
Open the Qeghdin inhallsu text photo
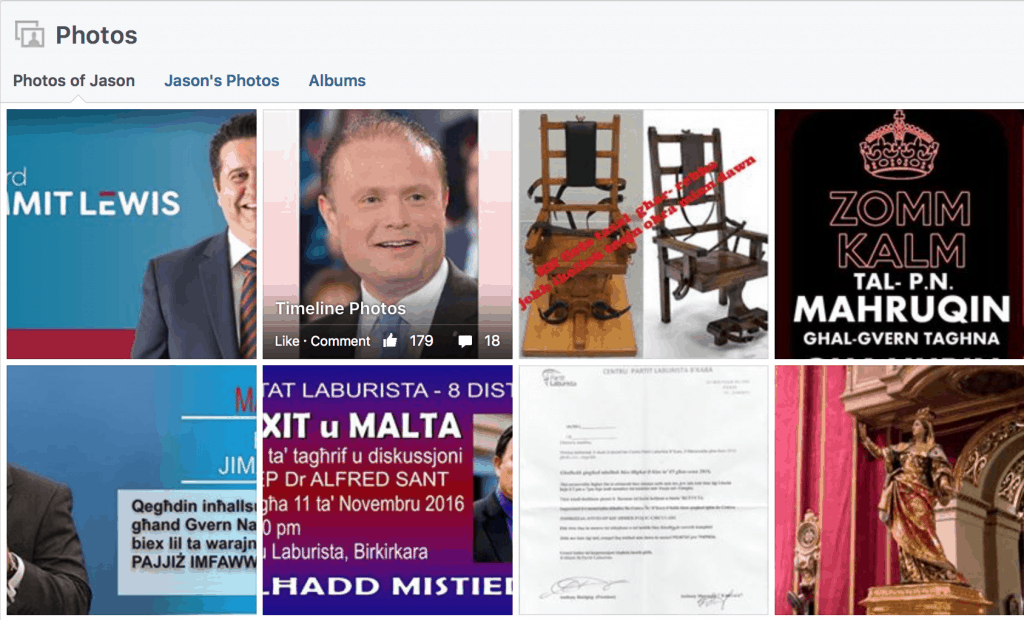click(132, 490)
